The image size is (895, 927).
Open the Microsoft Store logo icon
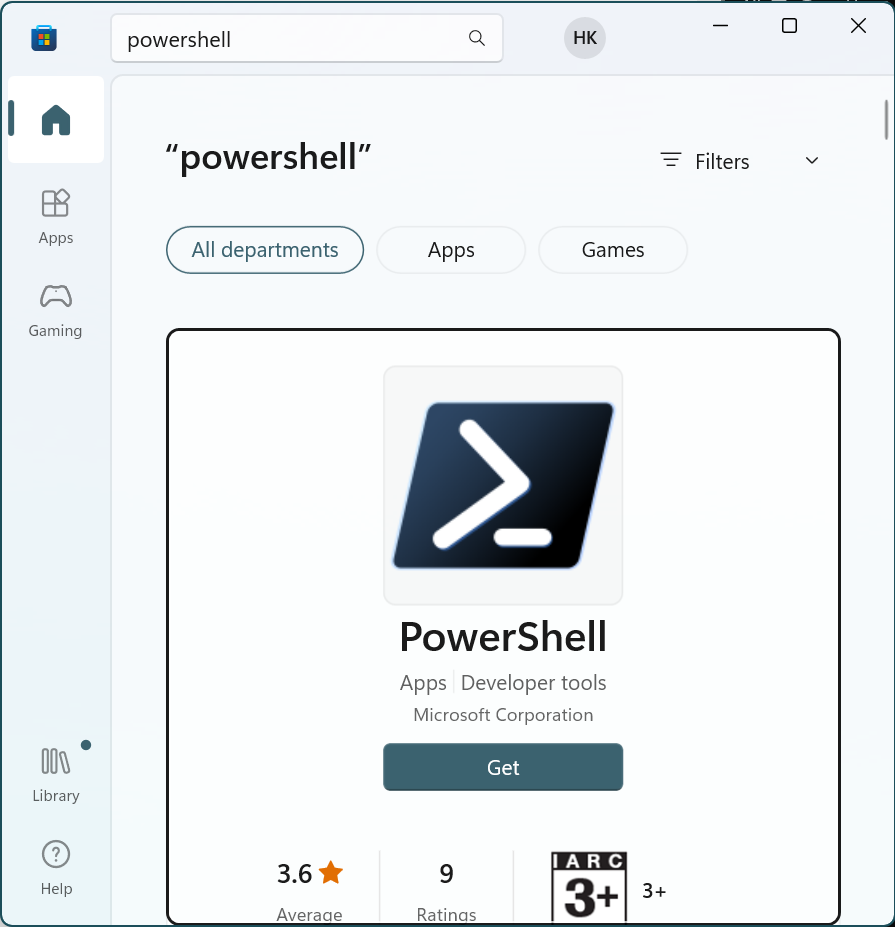click(44, 38)
